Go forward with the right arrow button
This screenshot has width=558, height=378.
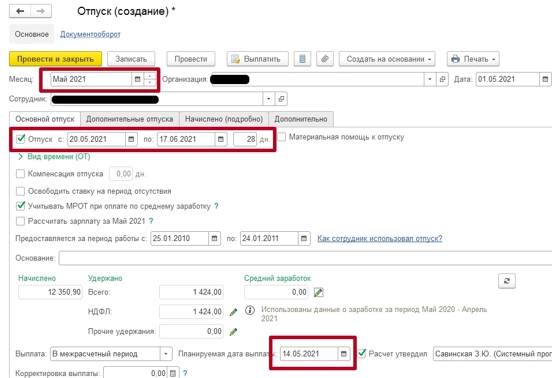(41, 11)
